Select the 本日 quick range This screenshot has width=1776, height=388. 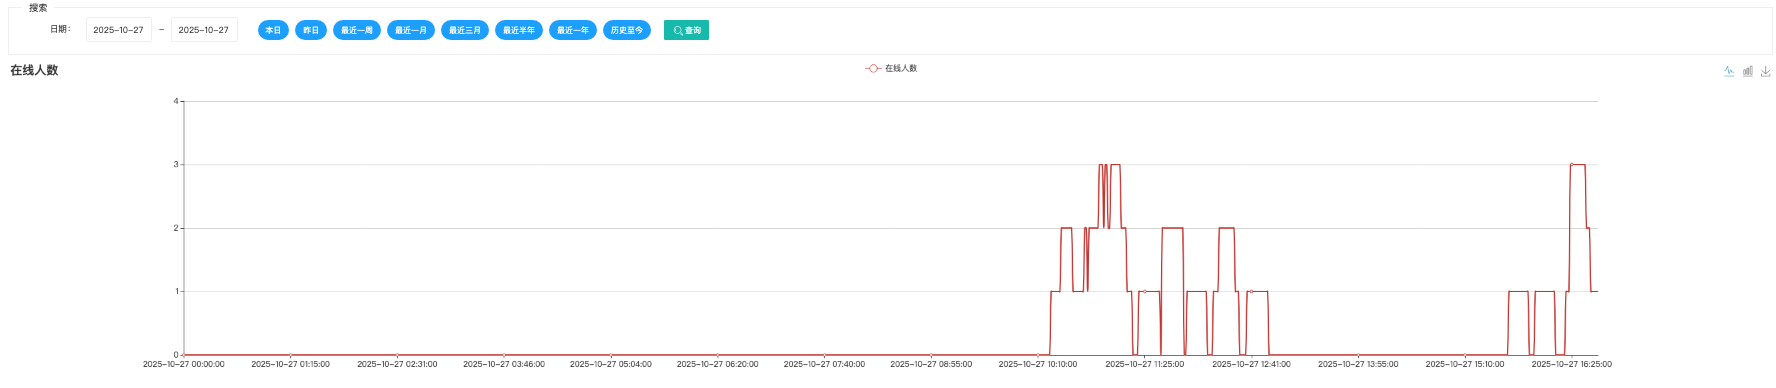pos(273,30)
